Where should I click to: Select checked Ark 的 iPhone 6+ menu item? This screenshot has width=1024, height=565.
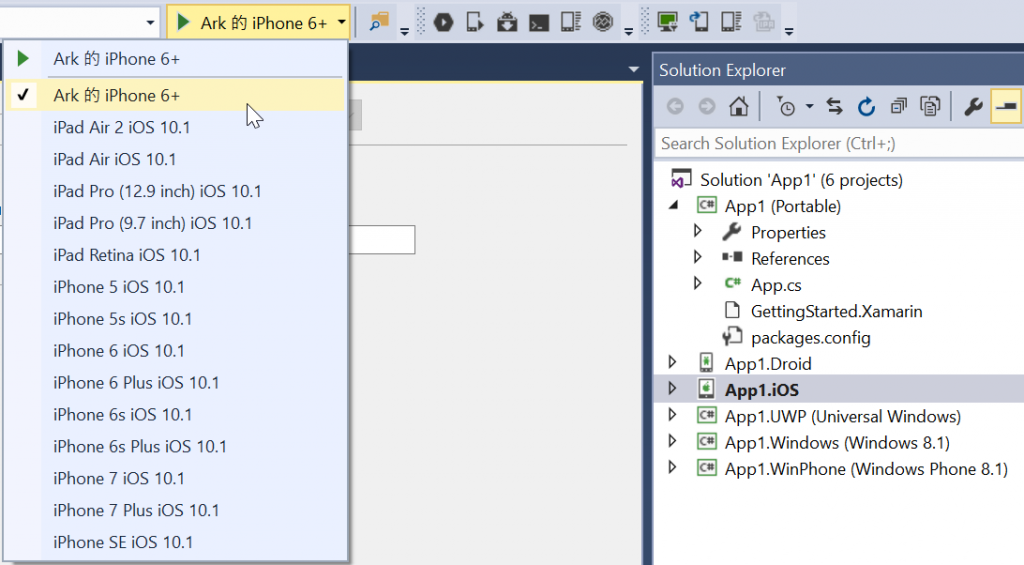tap(176, 95)
